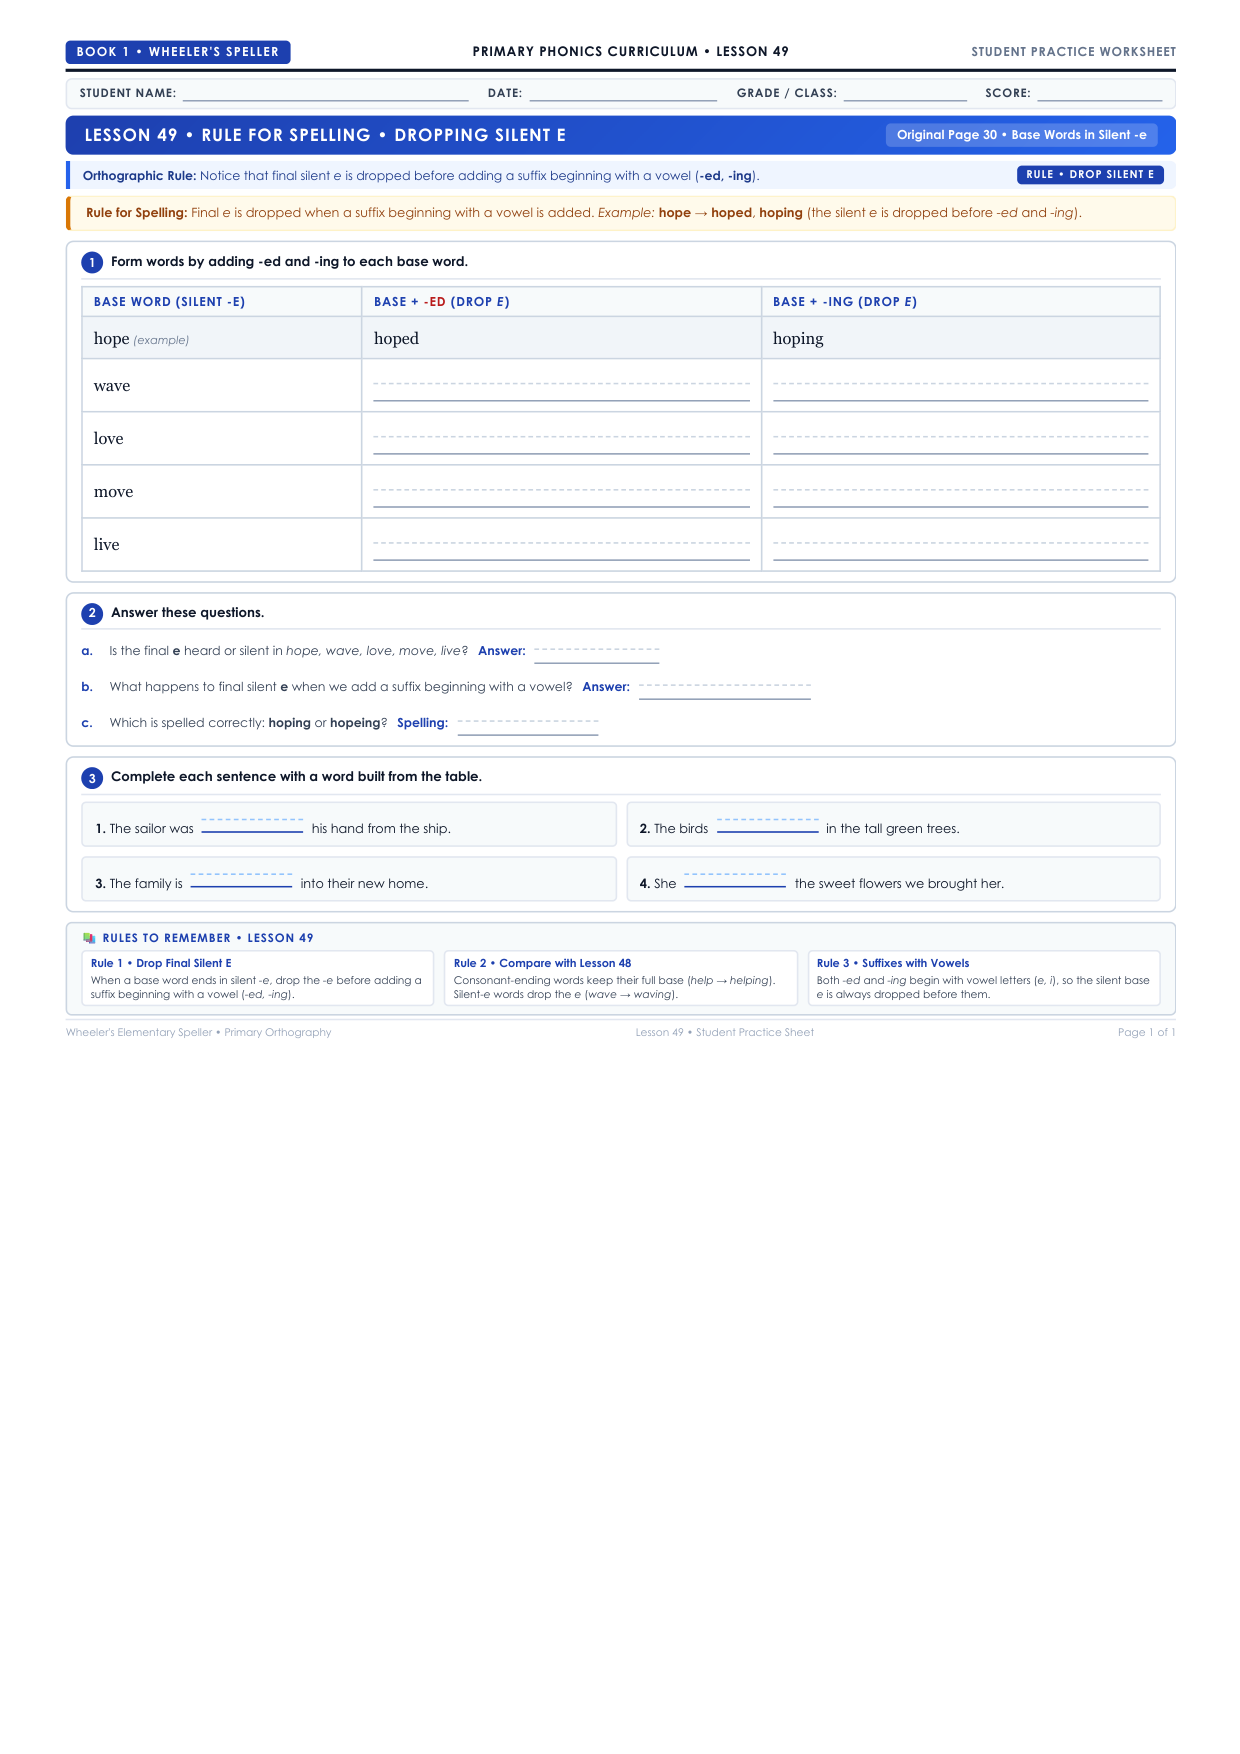Viewport: 1240px width, 1754px height.
Task: Click the Date blank line
Action: coord(624,93)
